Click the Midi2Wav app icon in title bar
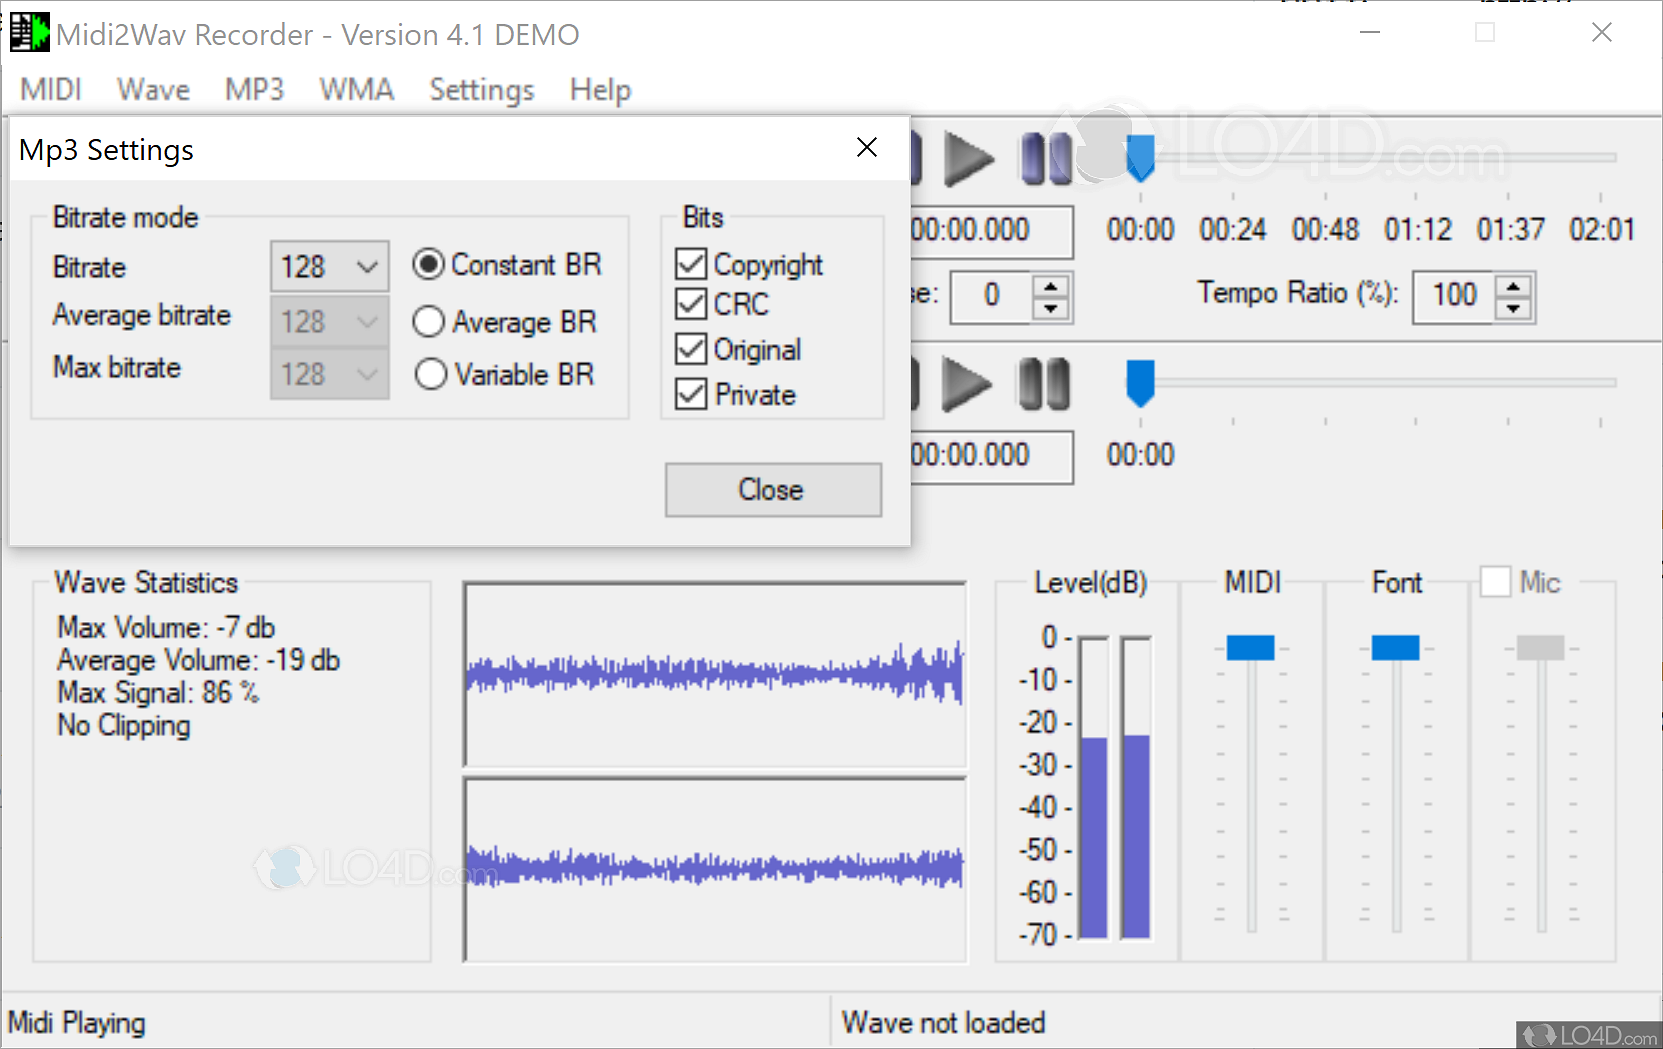Image resolution: width=1663 pixels, height=1049 pixels. point(29,33)
